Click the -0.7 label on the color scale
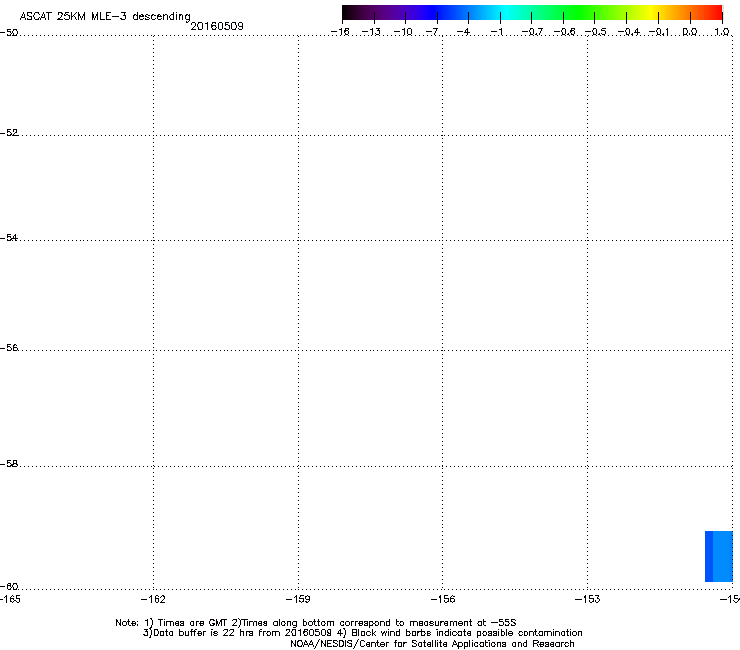Image resolution: width=740 pixels, height=650 pixels. click(532, 32)
